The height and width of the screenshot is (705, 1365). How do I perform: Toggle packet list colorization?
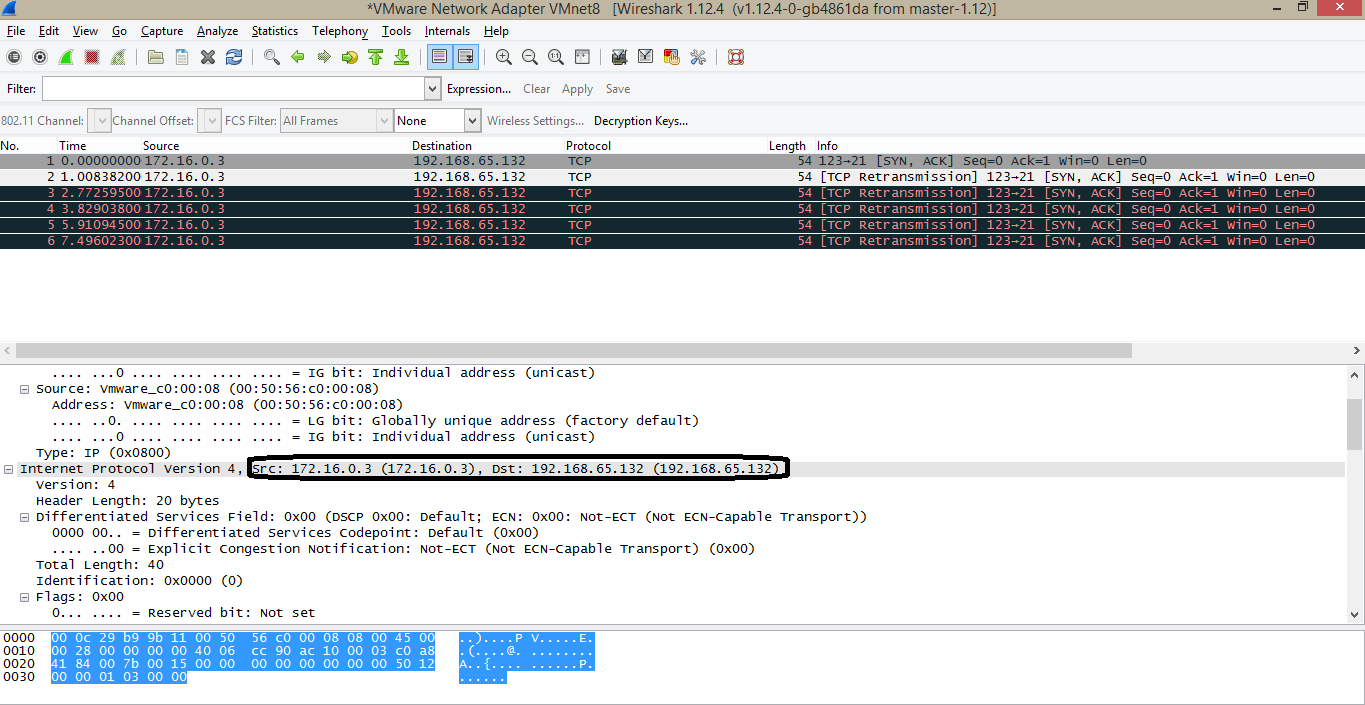point(439,57)
